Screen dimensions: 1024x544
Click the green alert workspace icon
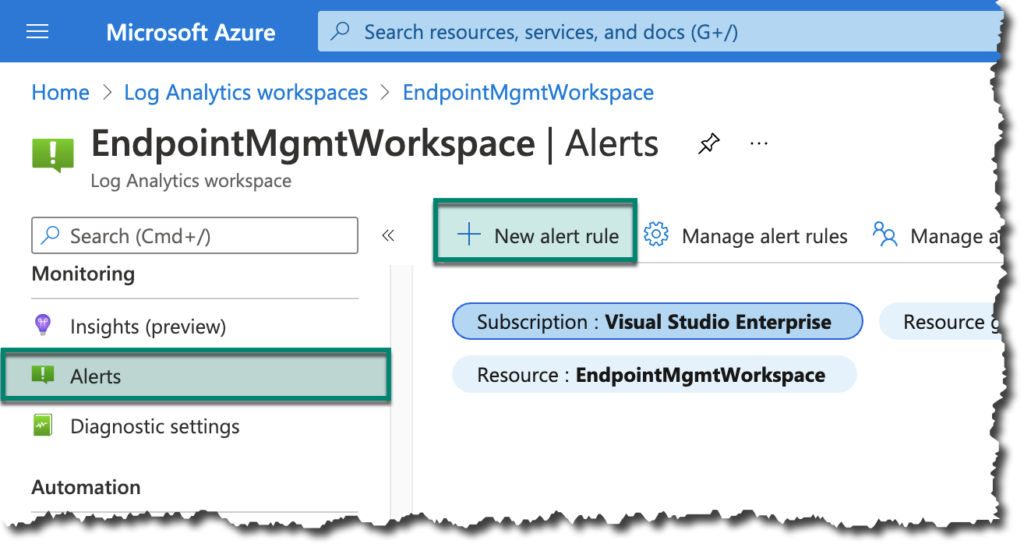pos(53,154)
